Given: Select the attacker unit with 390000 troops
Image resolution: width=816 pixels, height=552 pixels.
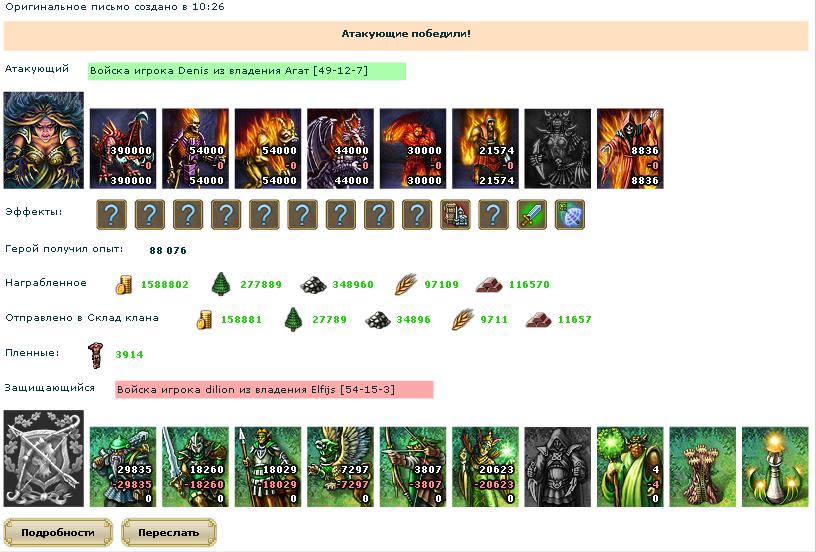Looking at the screenshot, I should click(x=123, y=148).
